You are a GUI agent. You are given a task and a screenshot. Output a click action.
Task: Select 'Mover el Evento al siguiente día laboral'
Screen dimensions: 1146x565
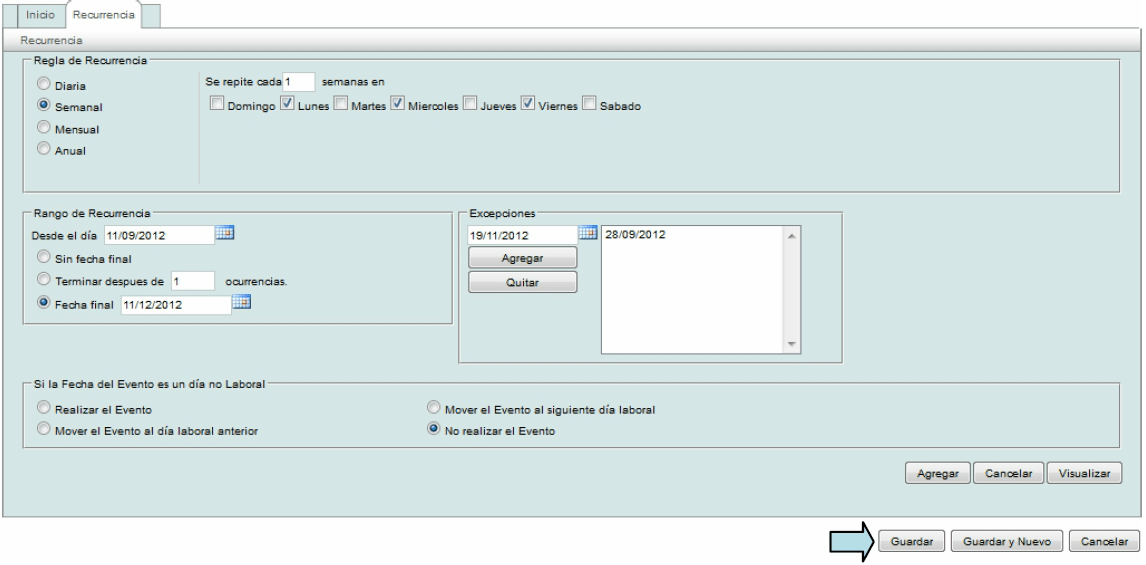434,409
